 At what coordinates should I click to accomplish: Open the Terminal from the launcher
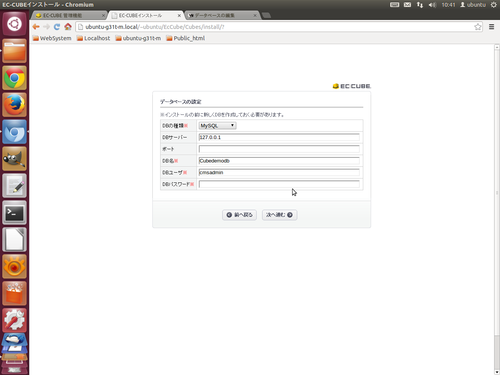coord(14,213)
